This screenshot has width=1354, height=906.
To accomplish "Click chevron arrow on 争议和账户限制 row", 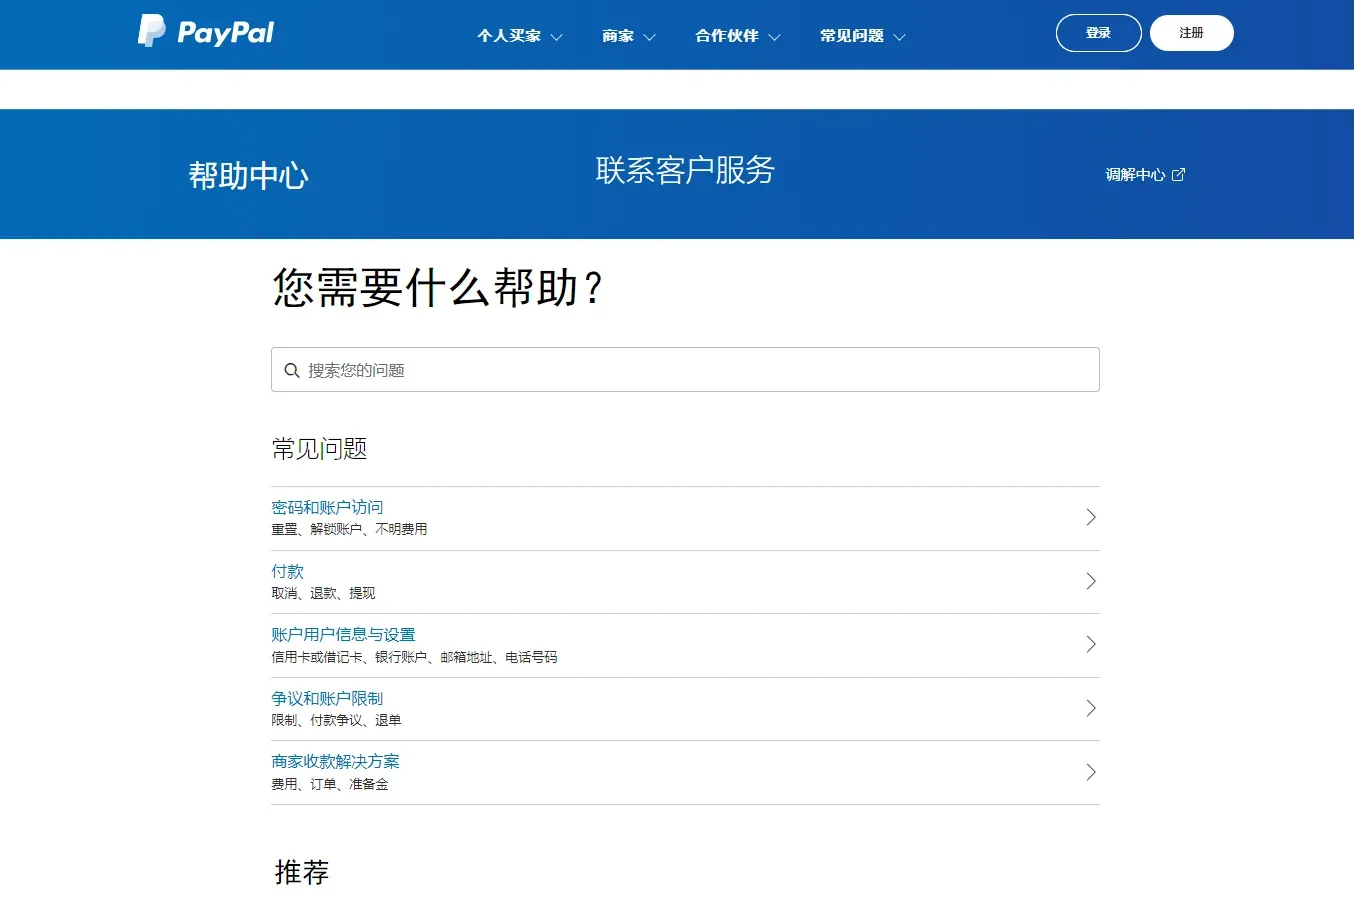I will (x=1091, y=708).
